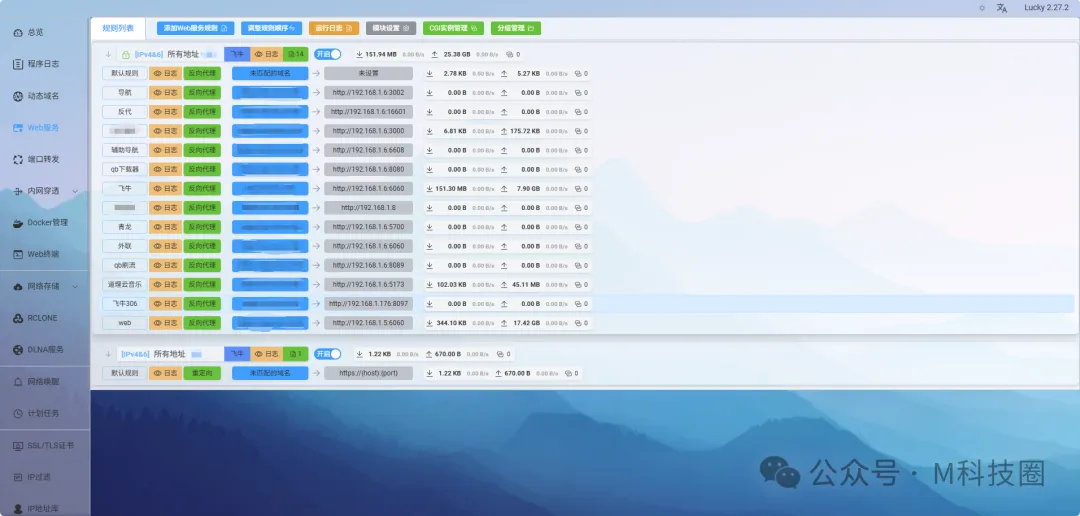Expand 内网穿透 submenu chevron

point(75,191)
